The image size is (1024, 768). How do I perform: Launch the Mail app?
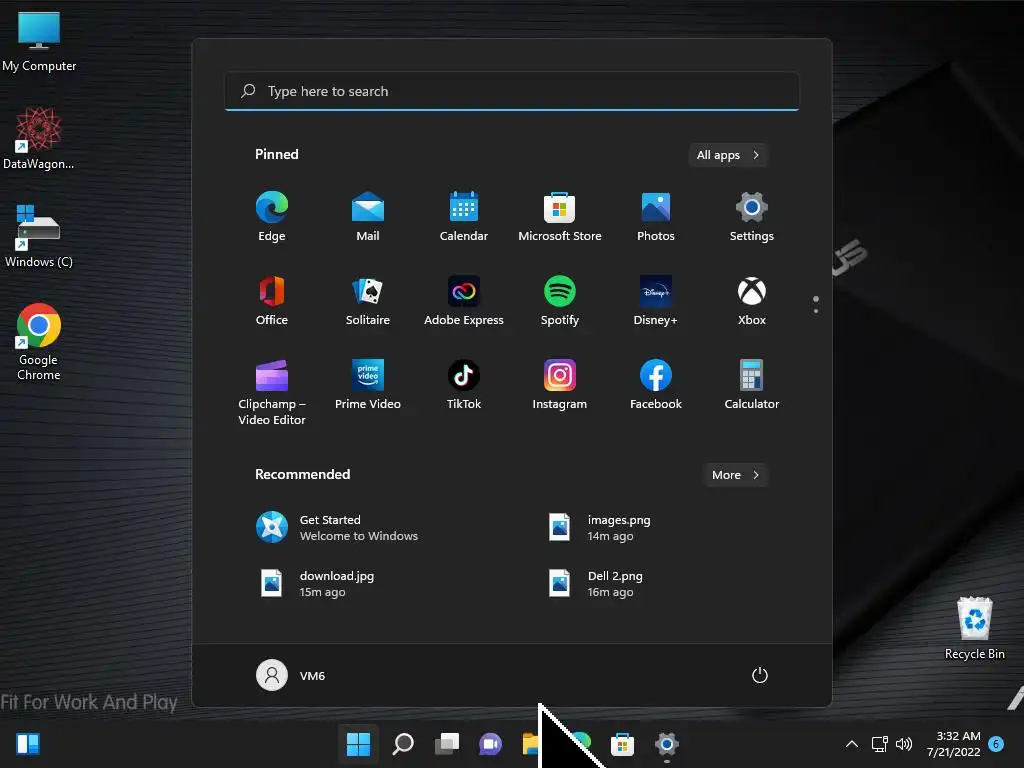click(368, 216)
